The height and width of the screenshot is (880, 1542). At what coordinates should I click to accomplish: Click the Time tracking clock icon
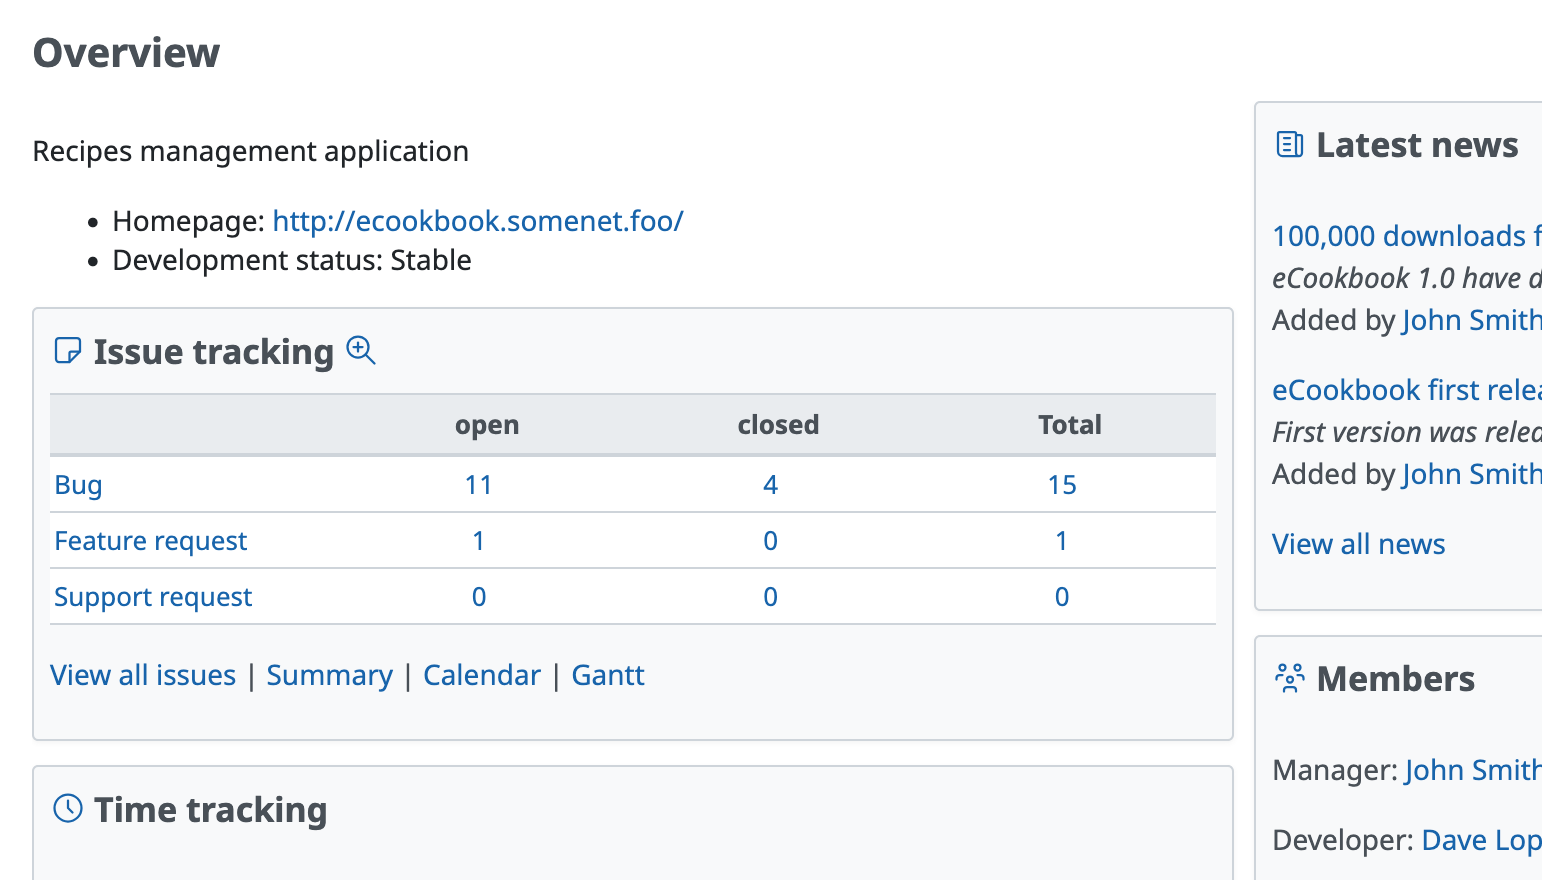68,809
